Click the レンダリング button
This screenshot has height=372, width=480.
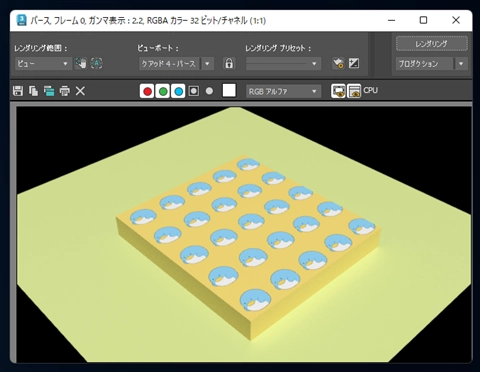(432, 44)
